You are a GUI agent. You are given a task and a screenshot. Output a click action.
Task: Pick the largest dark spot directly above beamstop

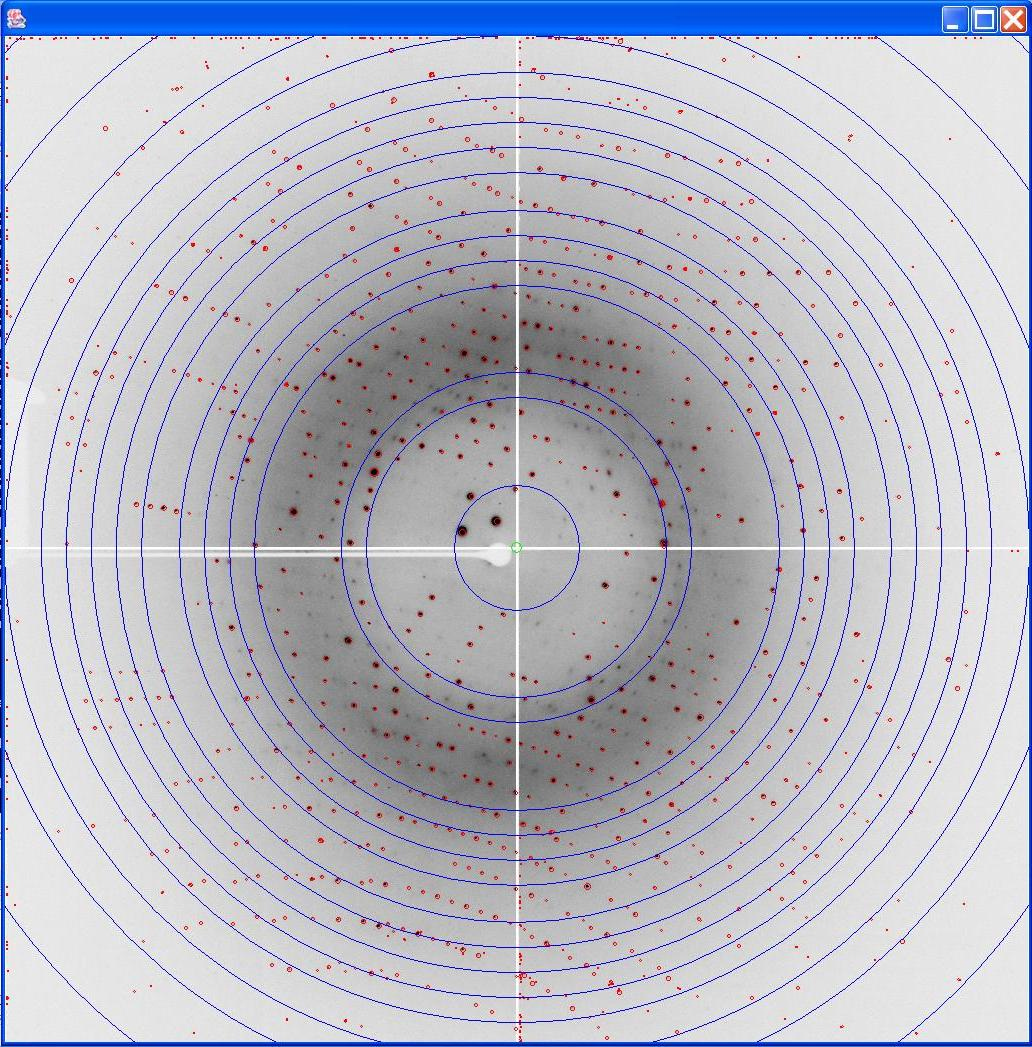click(x=495, y=520)
